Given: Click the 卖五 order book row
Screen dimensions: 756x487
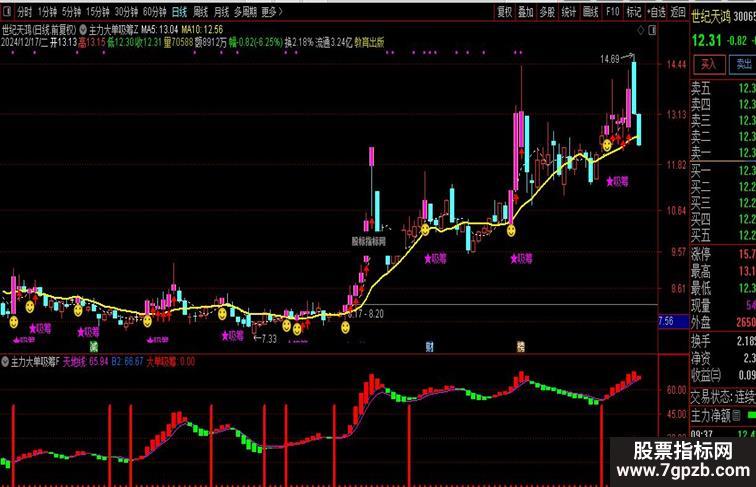Looking at the screenshot, I should (x=723, y=88).
